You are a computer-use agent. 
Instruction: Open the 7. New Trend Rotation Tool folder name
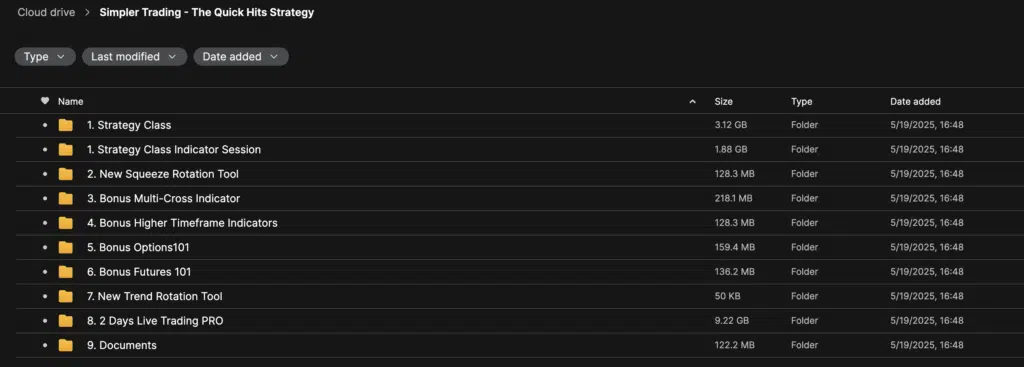tap(155, 296)
